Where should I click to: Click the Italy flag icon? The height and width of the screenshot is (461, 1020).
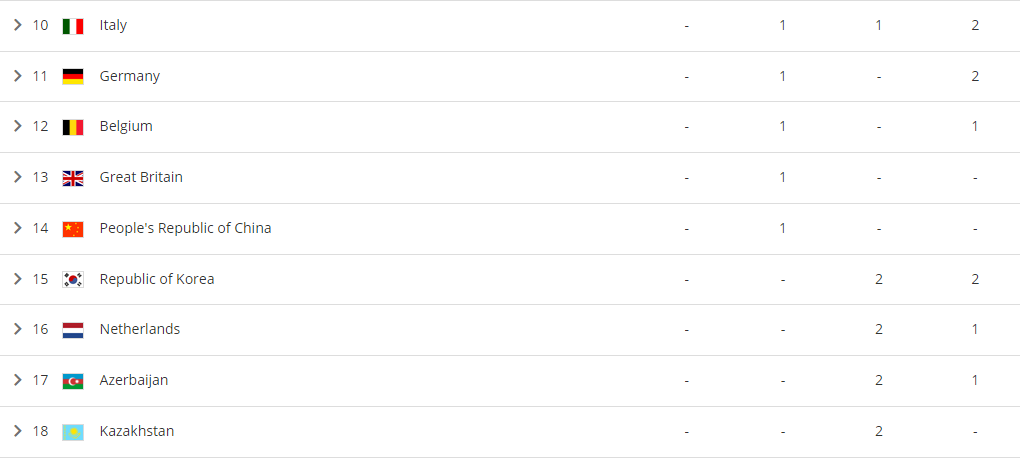(x=73, y=26)
